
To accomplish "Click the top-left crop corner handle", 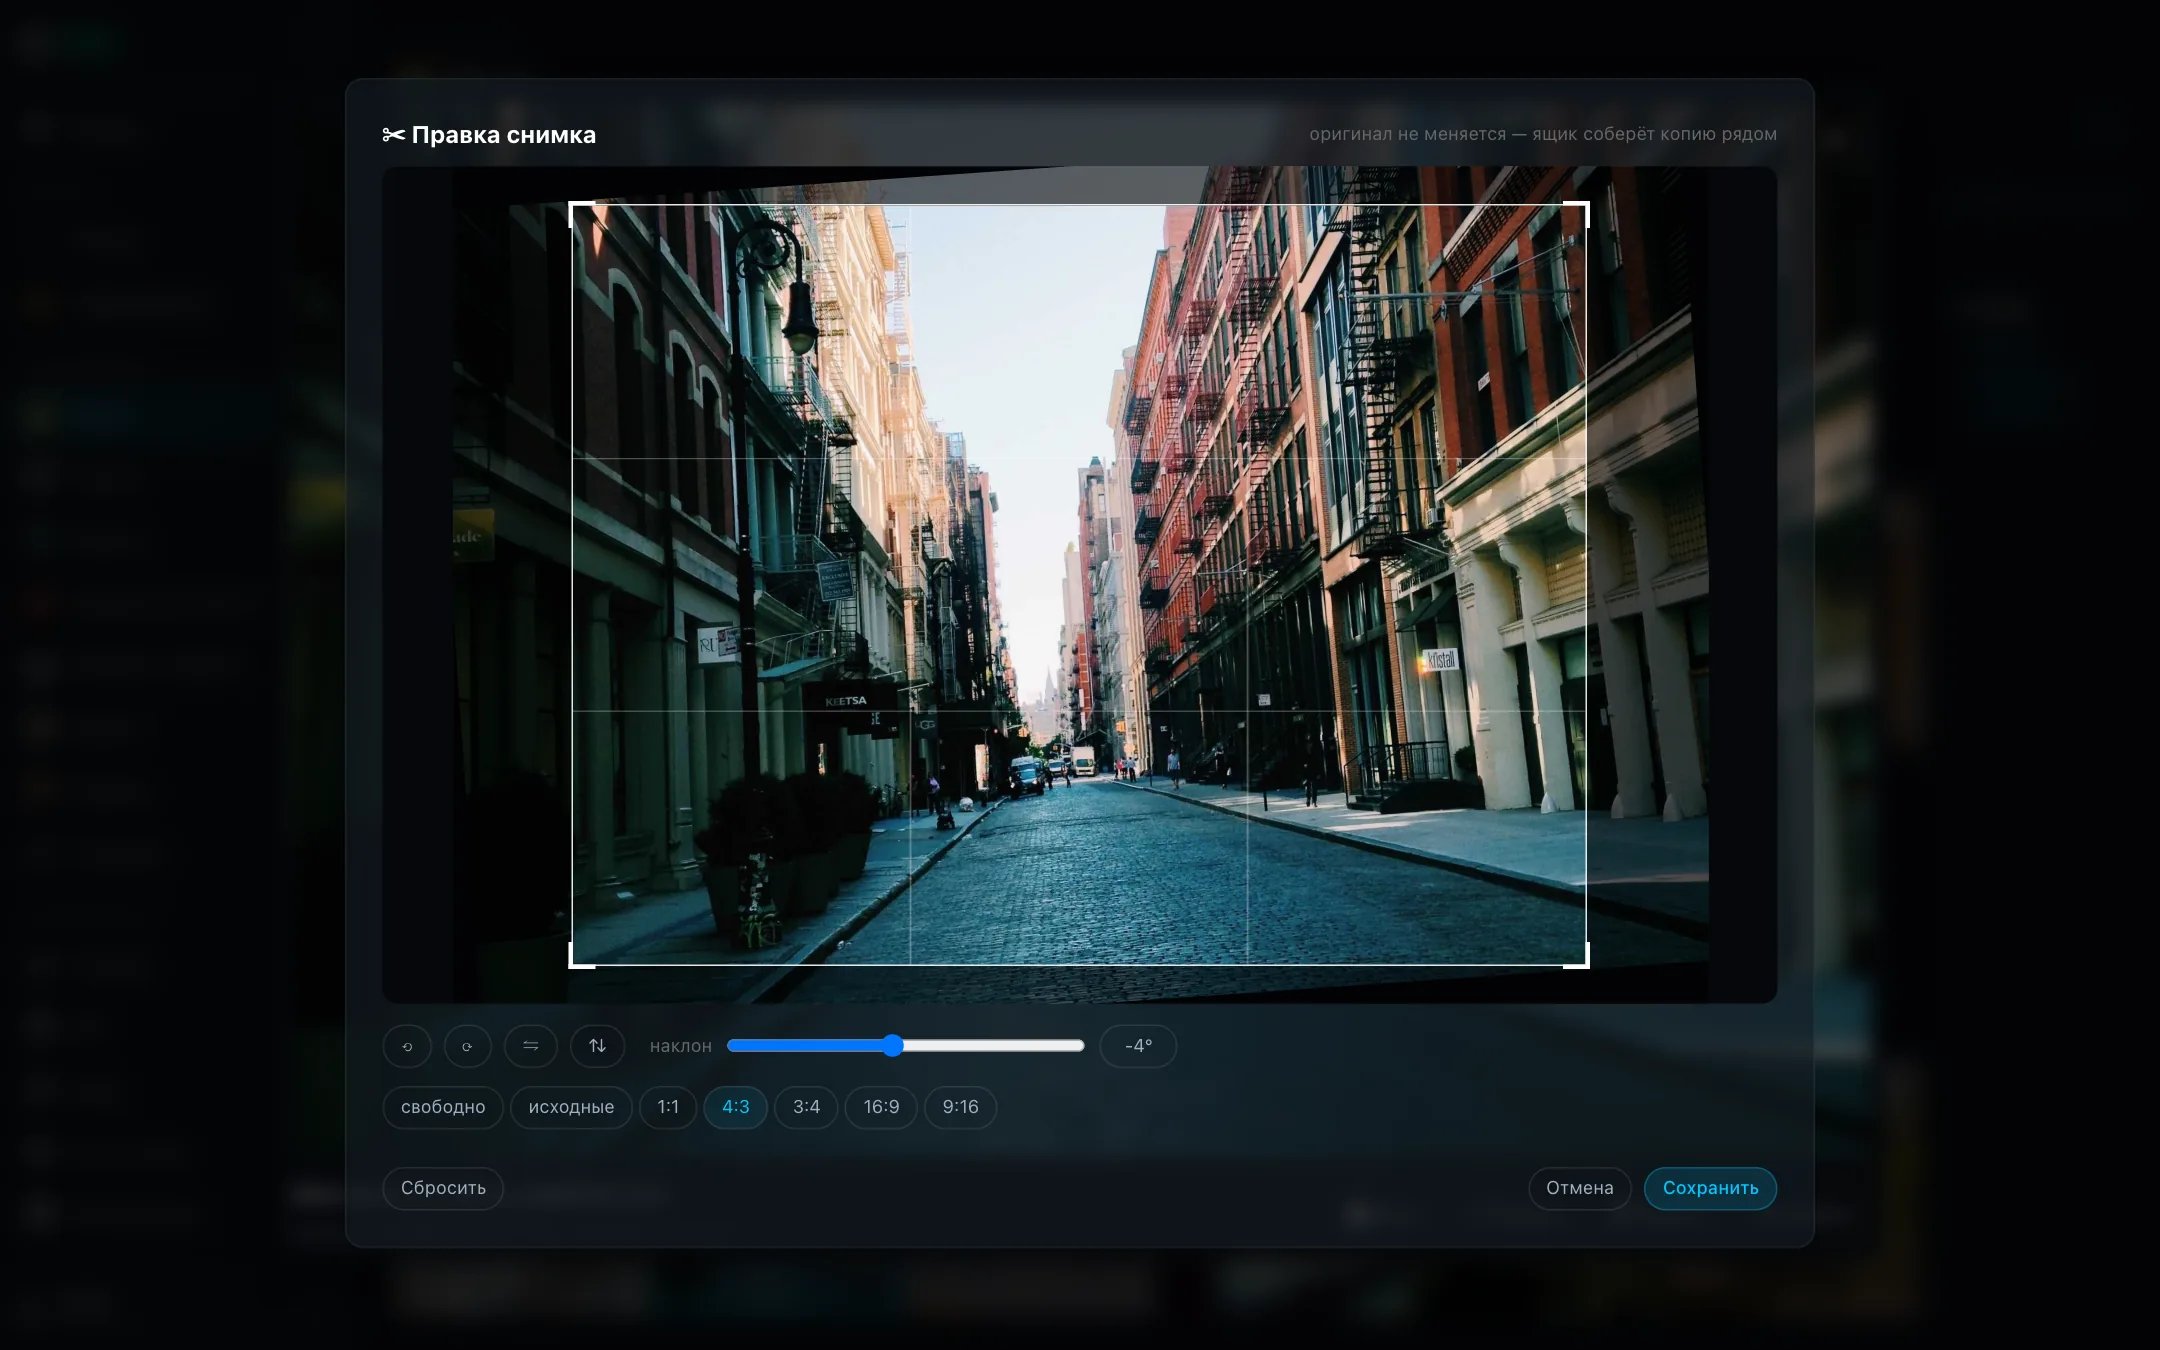I will [x=580, y=212].
